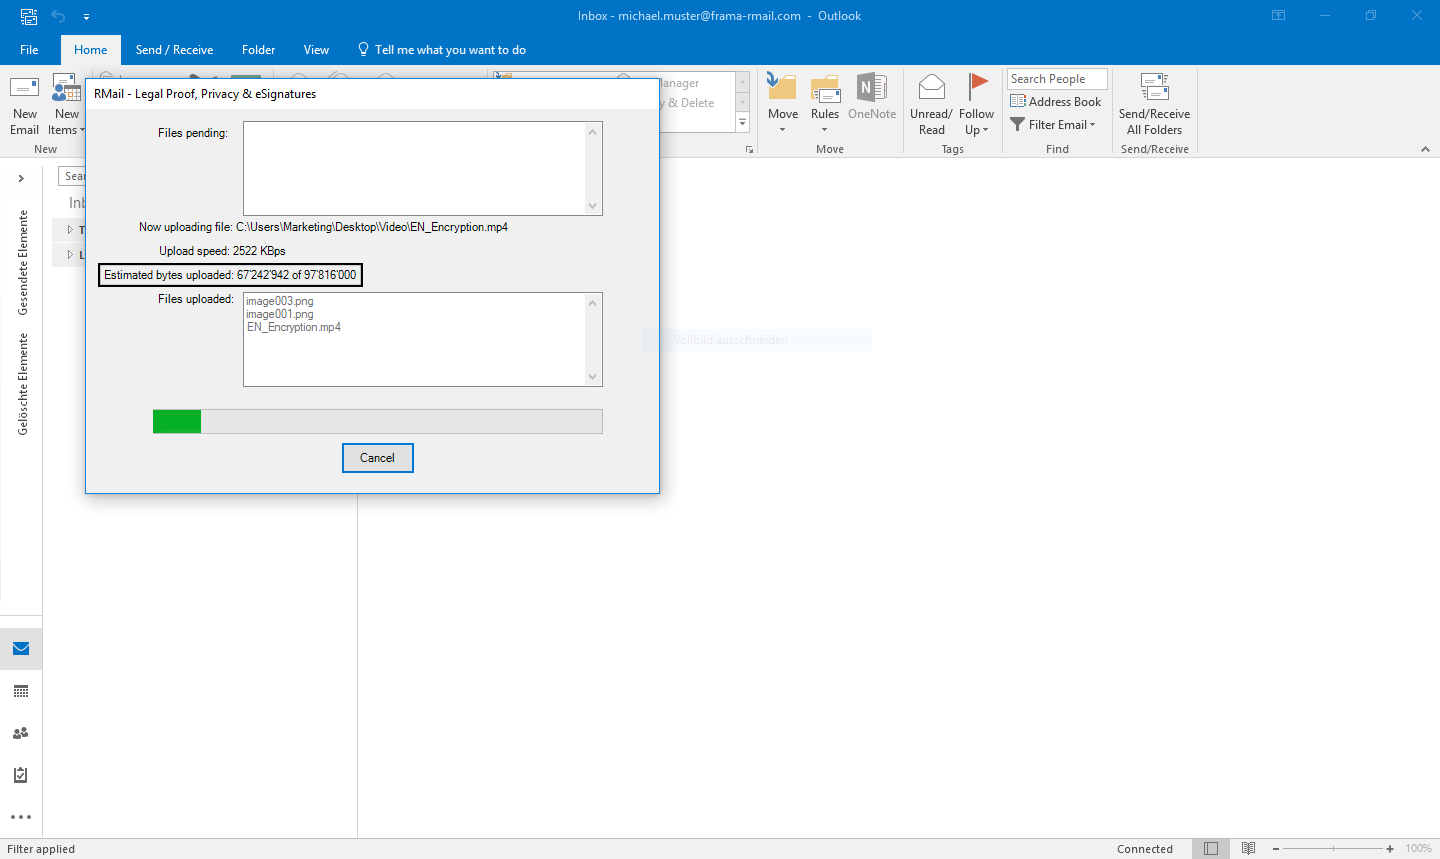1440x859 pixels.
Task: Click the RMail dialog title bar
Action: [372, 94]
